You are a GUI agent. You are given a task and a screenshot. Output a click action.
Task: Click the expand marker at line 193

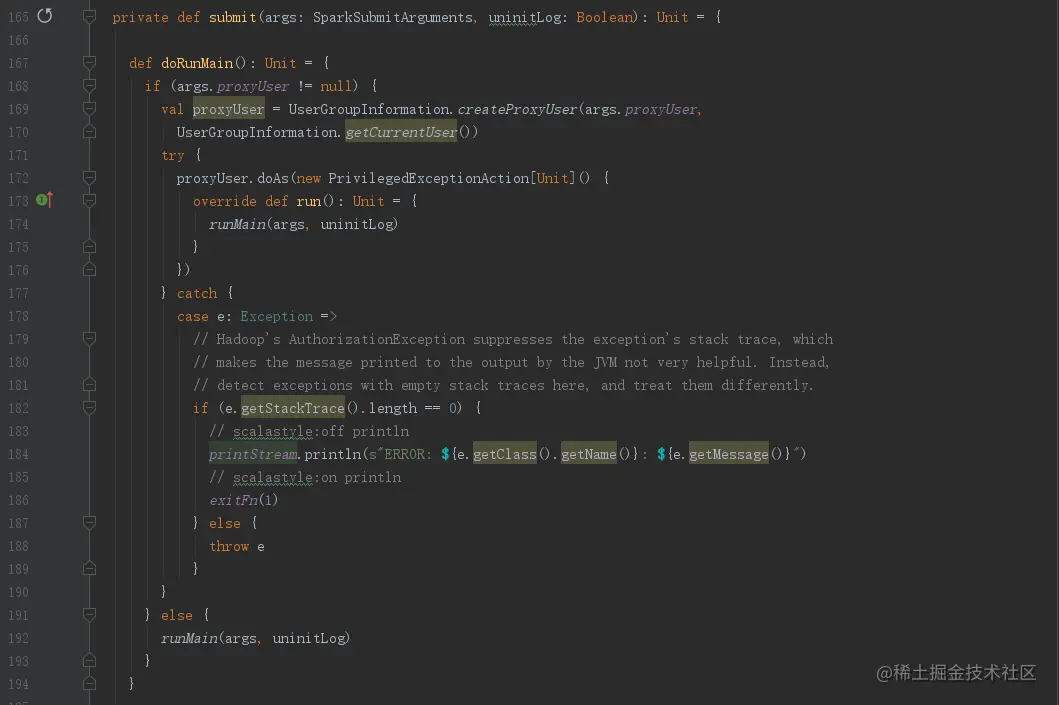click(x=89, y=660)
